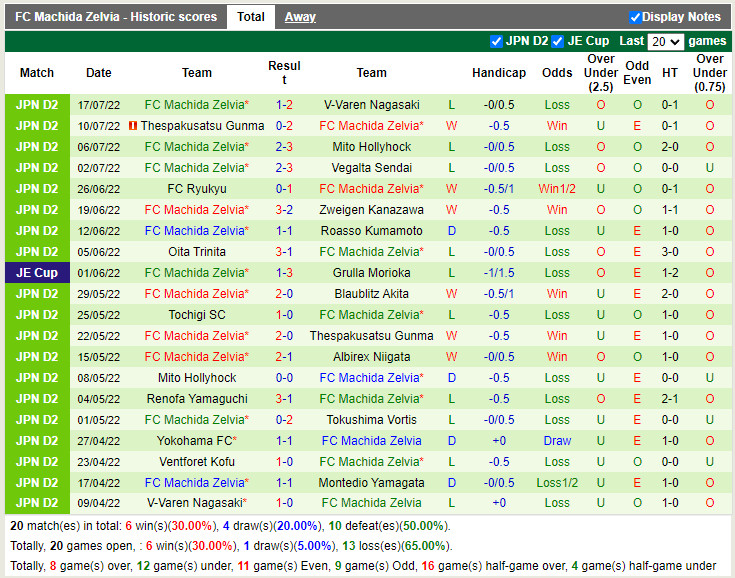This screenshot has height=578, width=735.
Task: Click Tochigi SC team name
Action: 197,315
